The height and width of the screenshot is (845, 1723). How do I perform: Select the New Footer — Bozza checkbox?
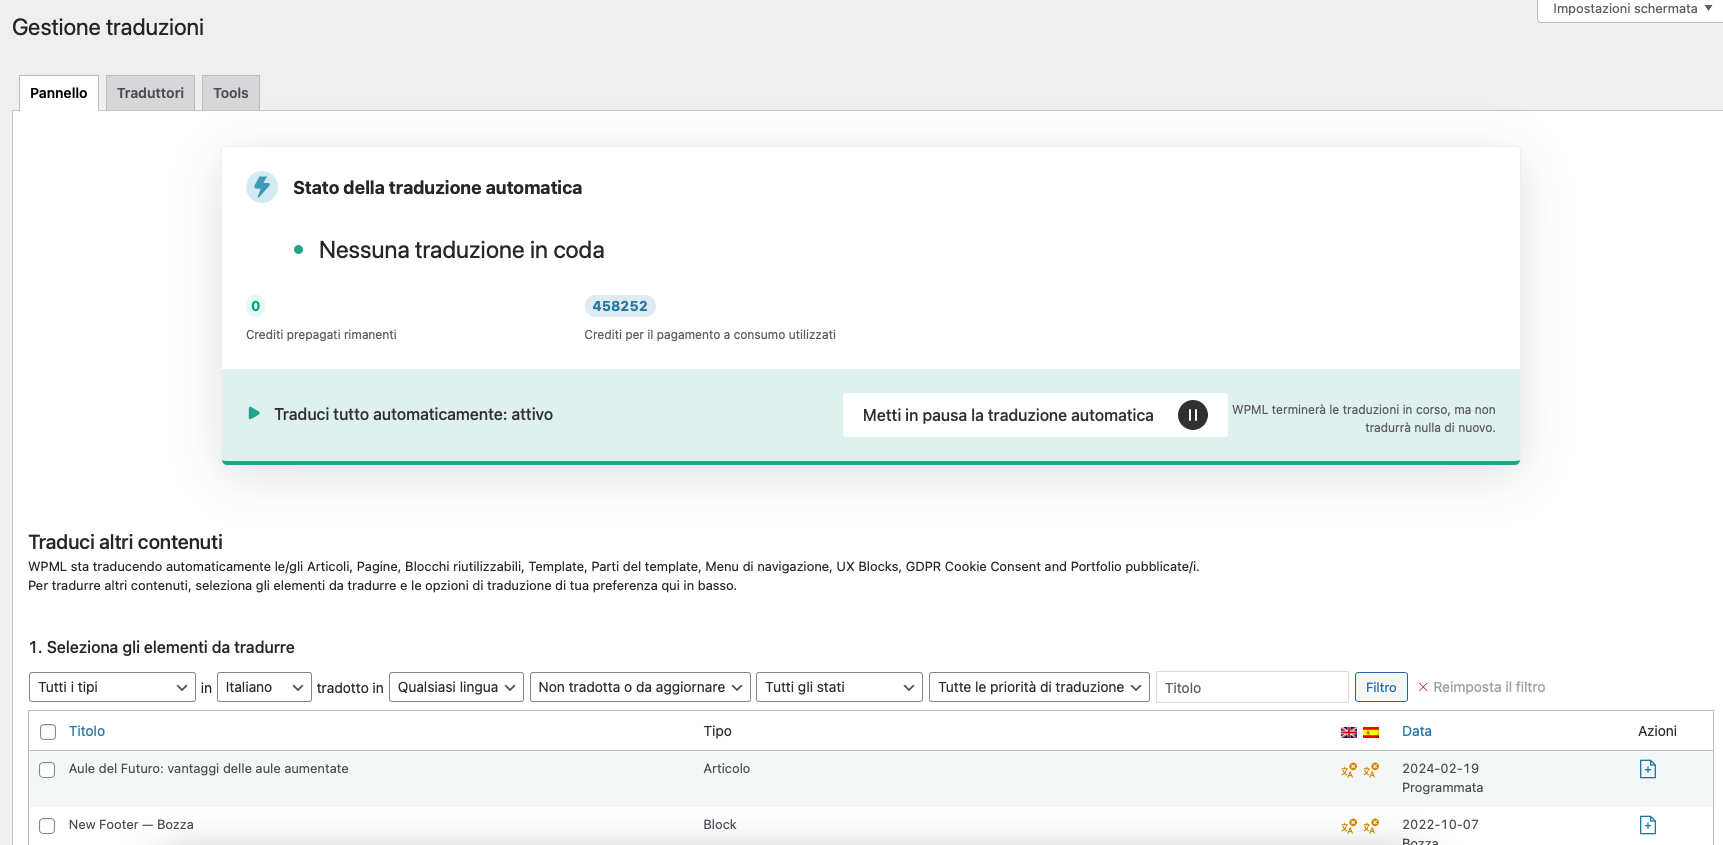[47, 826]
